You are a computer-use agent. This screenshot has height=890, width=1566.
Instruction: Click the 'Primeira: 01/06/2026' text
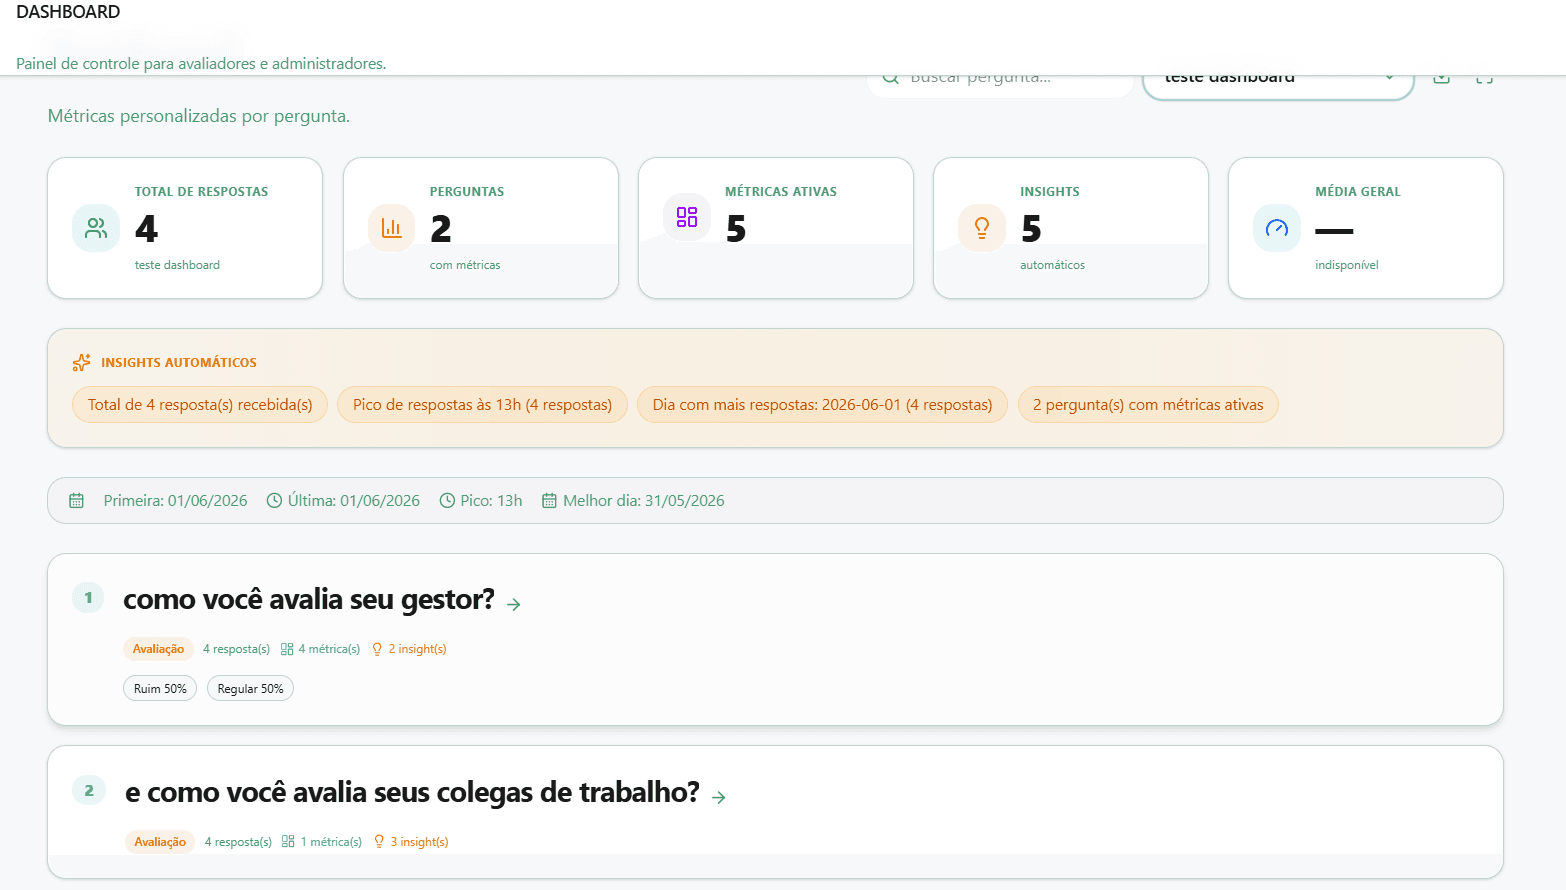pyautogui.click(x=175, y=500)
